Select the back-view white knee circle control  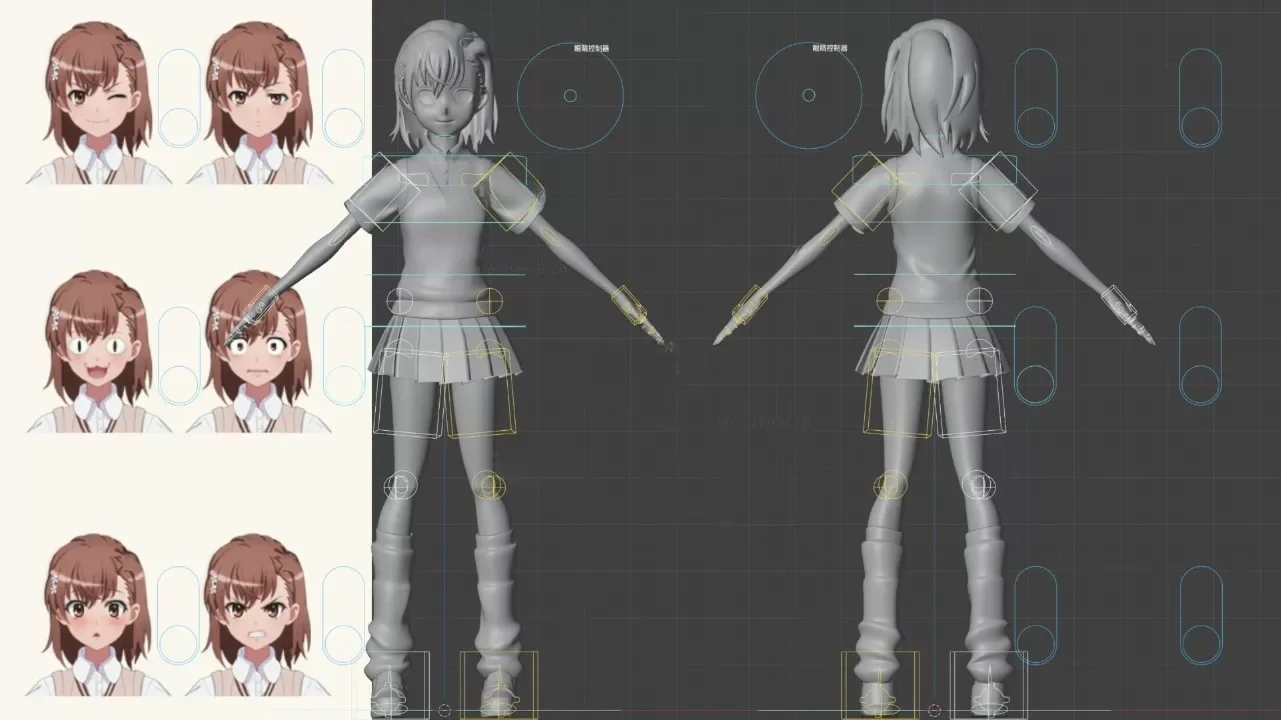click(x=981, y=486)
